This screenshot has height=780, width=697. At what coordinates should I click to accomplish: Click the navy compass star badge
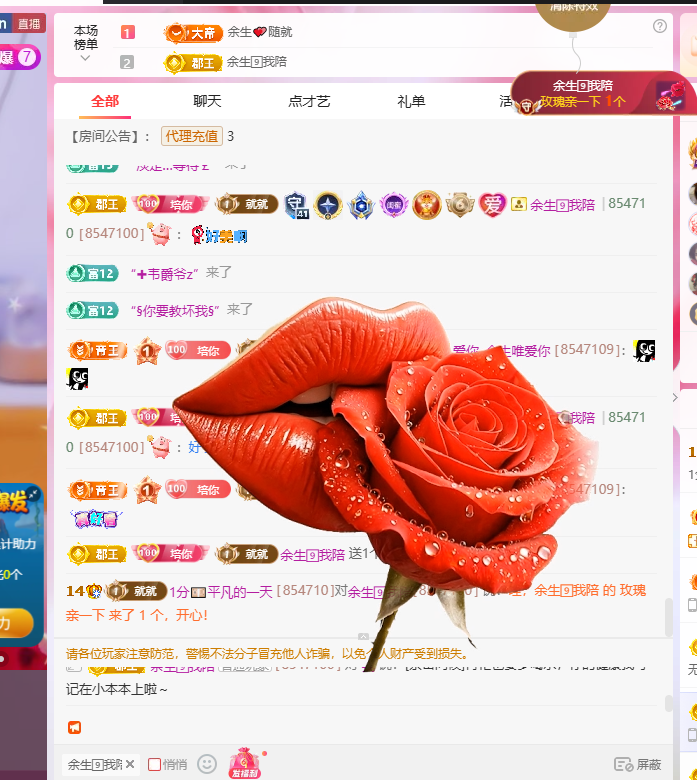point(328,205)
